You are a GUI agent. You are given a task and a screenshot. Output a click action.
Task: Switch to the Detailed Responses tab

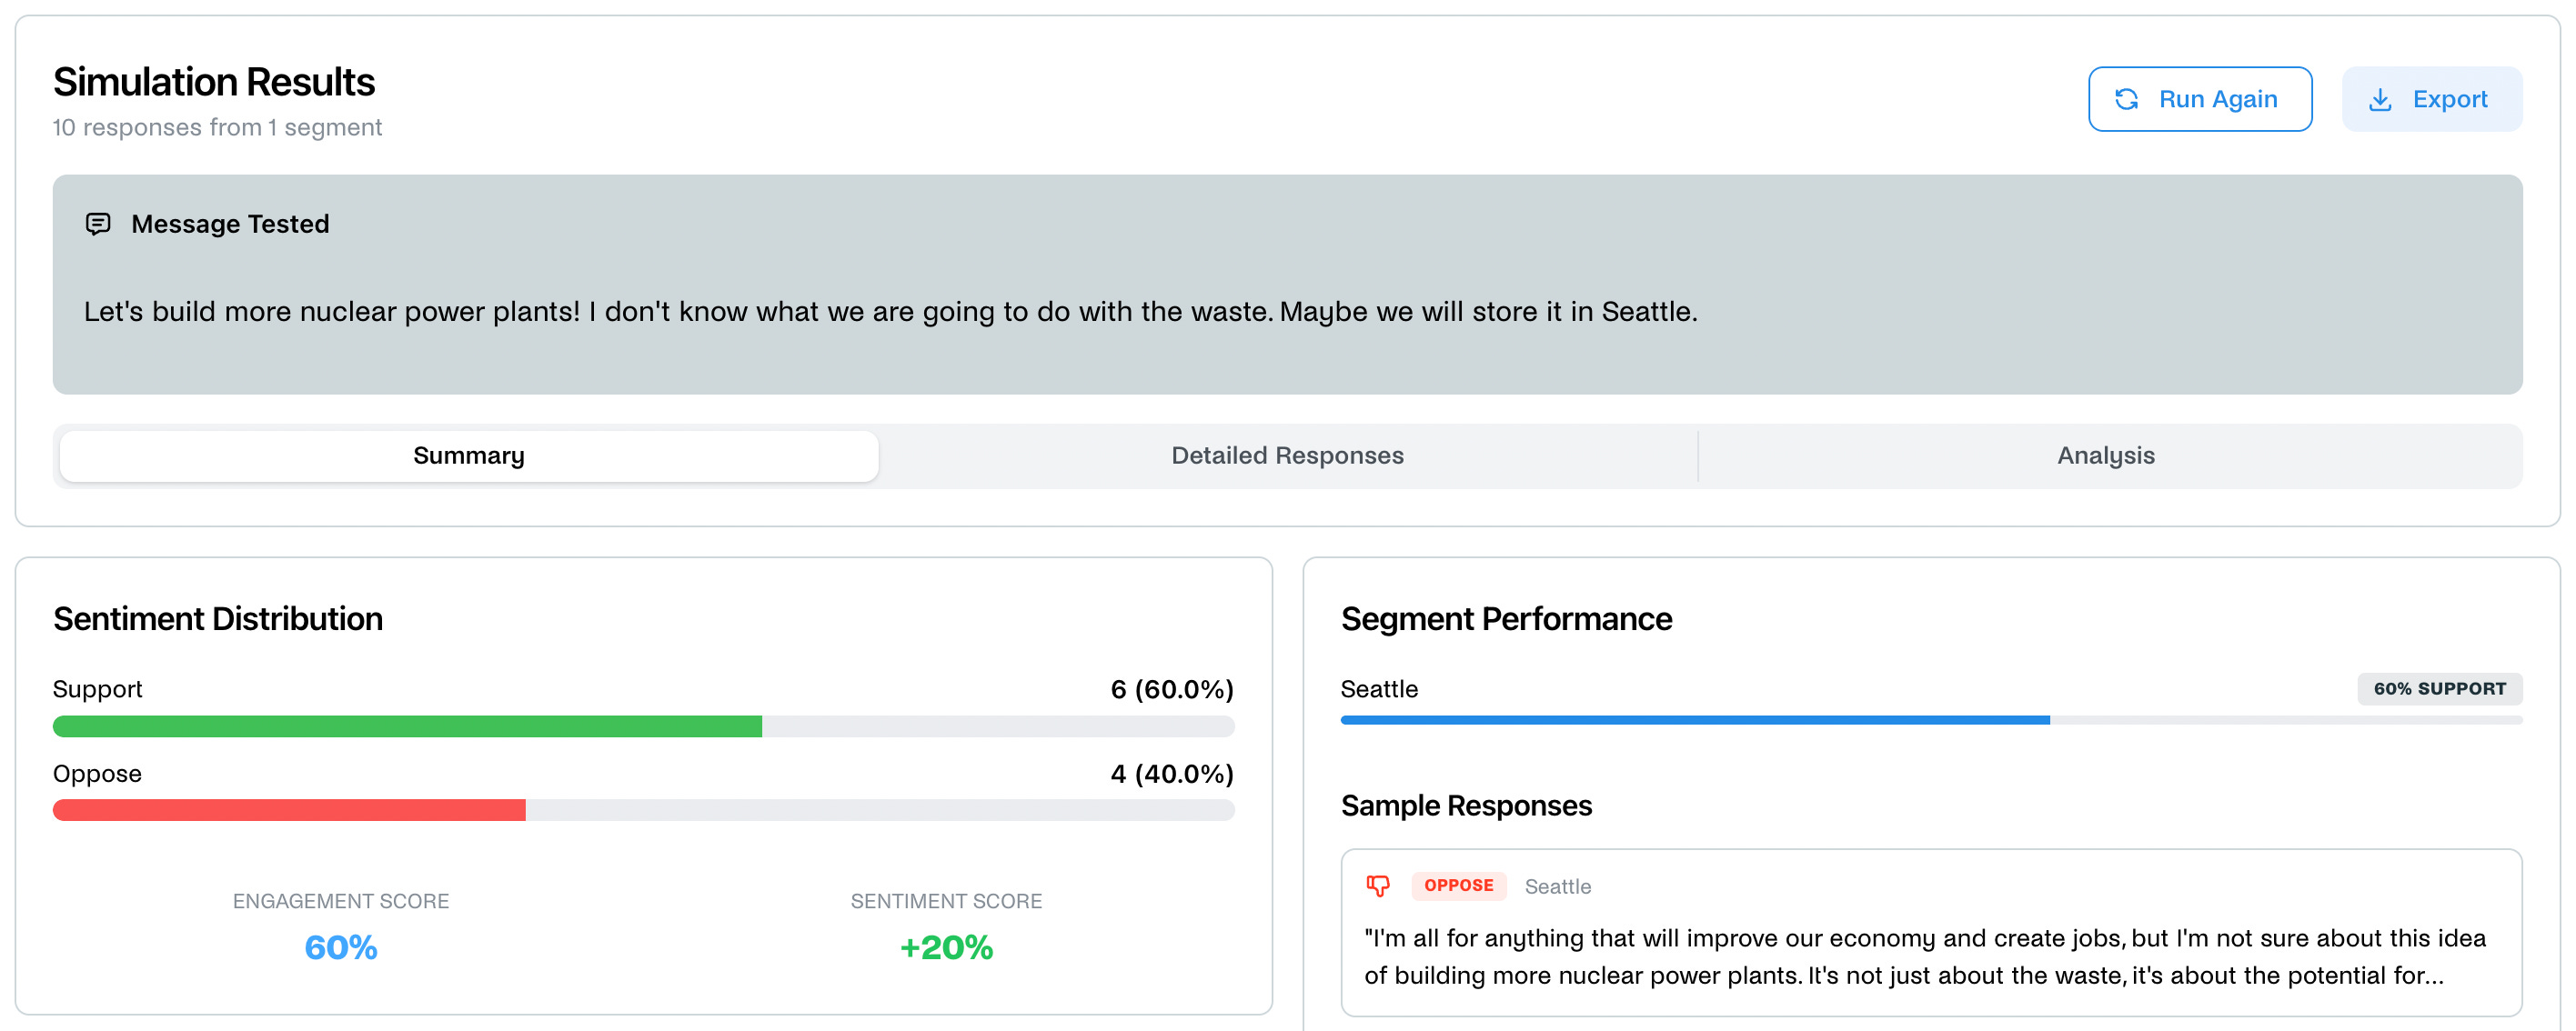(1287, 456)
